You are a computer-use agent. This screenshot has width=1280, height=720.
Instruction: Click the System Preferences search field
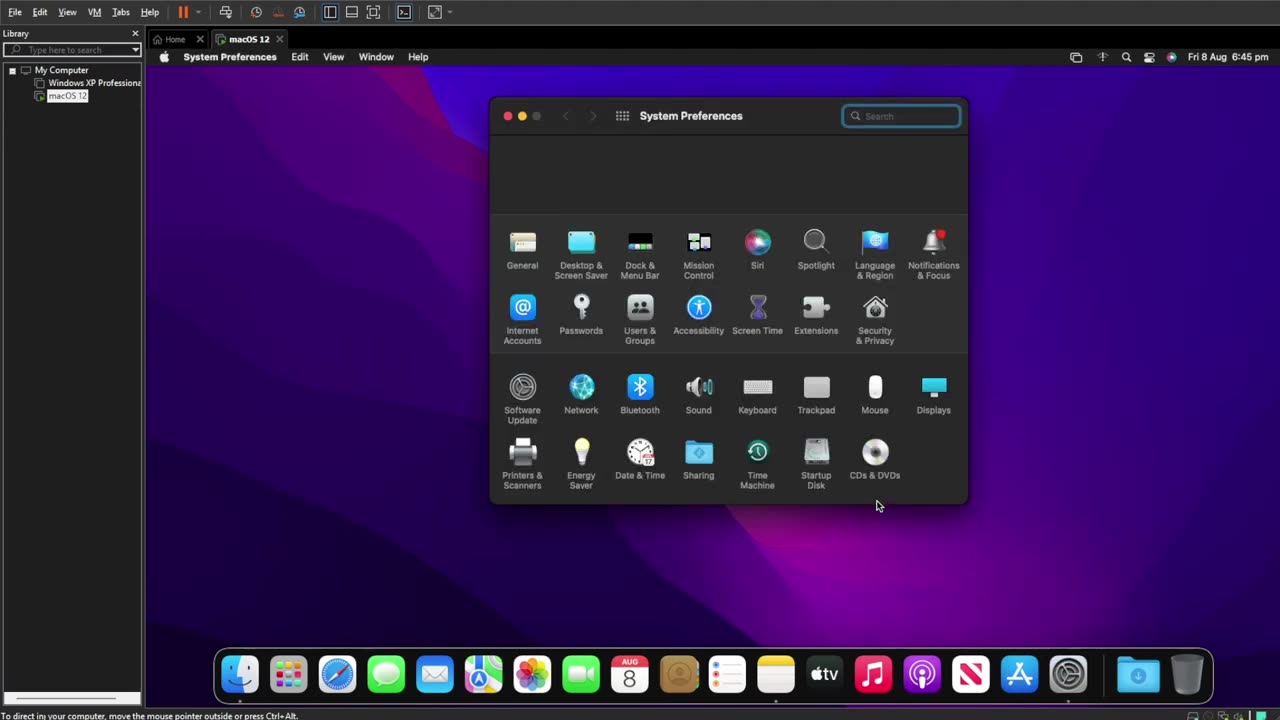pyautogui.click(x=901, y=116)
